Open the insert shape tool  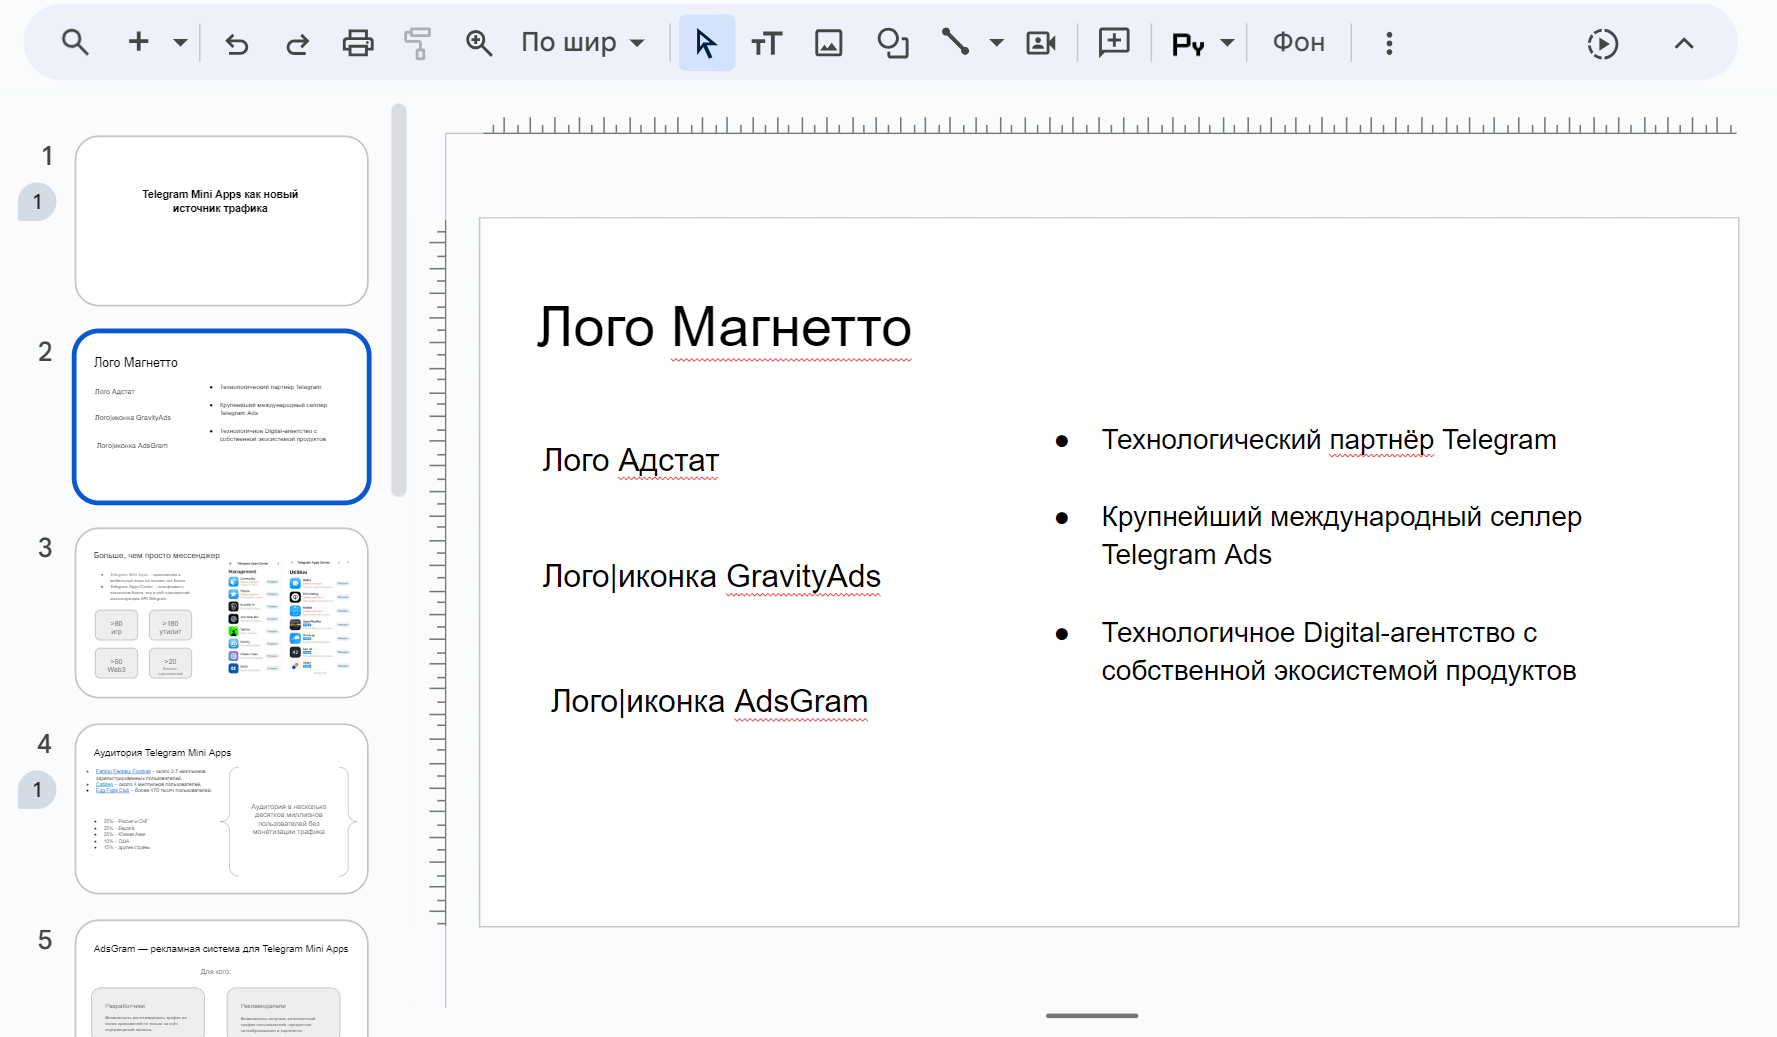coord(893,43)
